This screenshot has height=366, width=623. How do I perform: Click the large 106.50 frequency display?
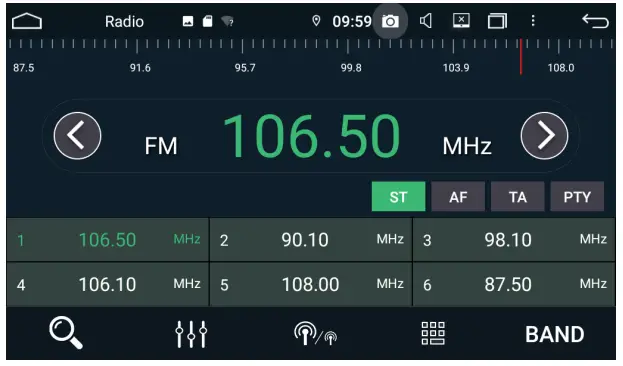(x=312, y=136)
